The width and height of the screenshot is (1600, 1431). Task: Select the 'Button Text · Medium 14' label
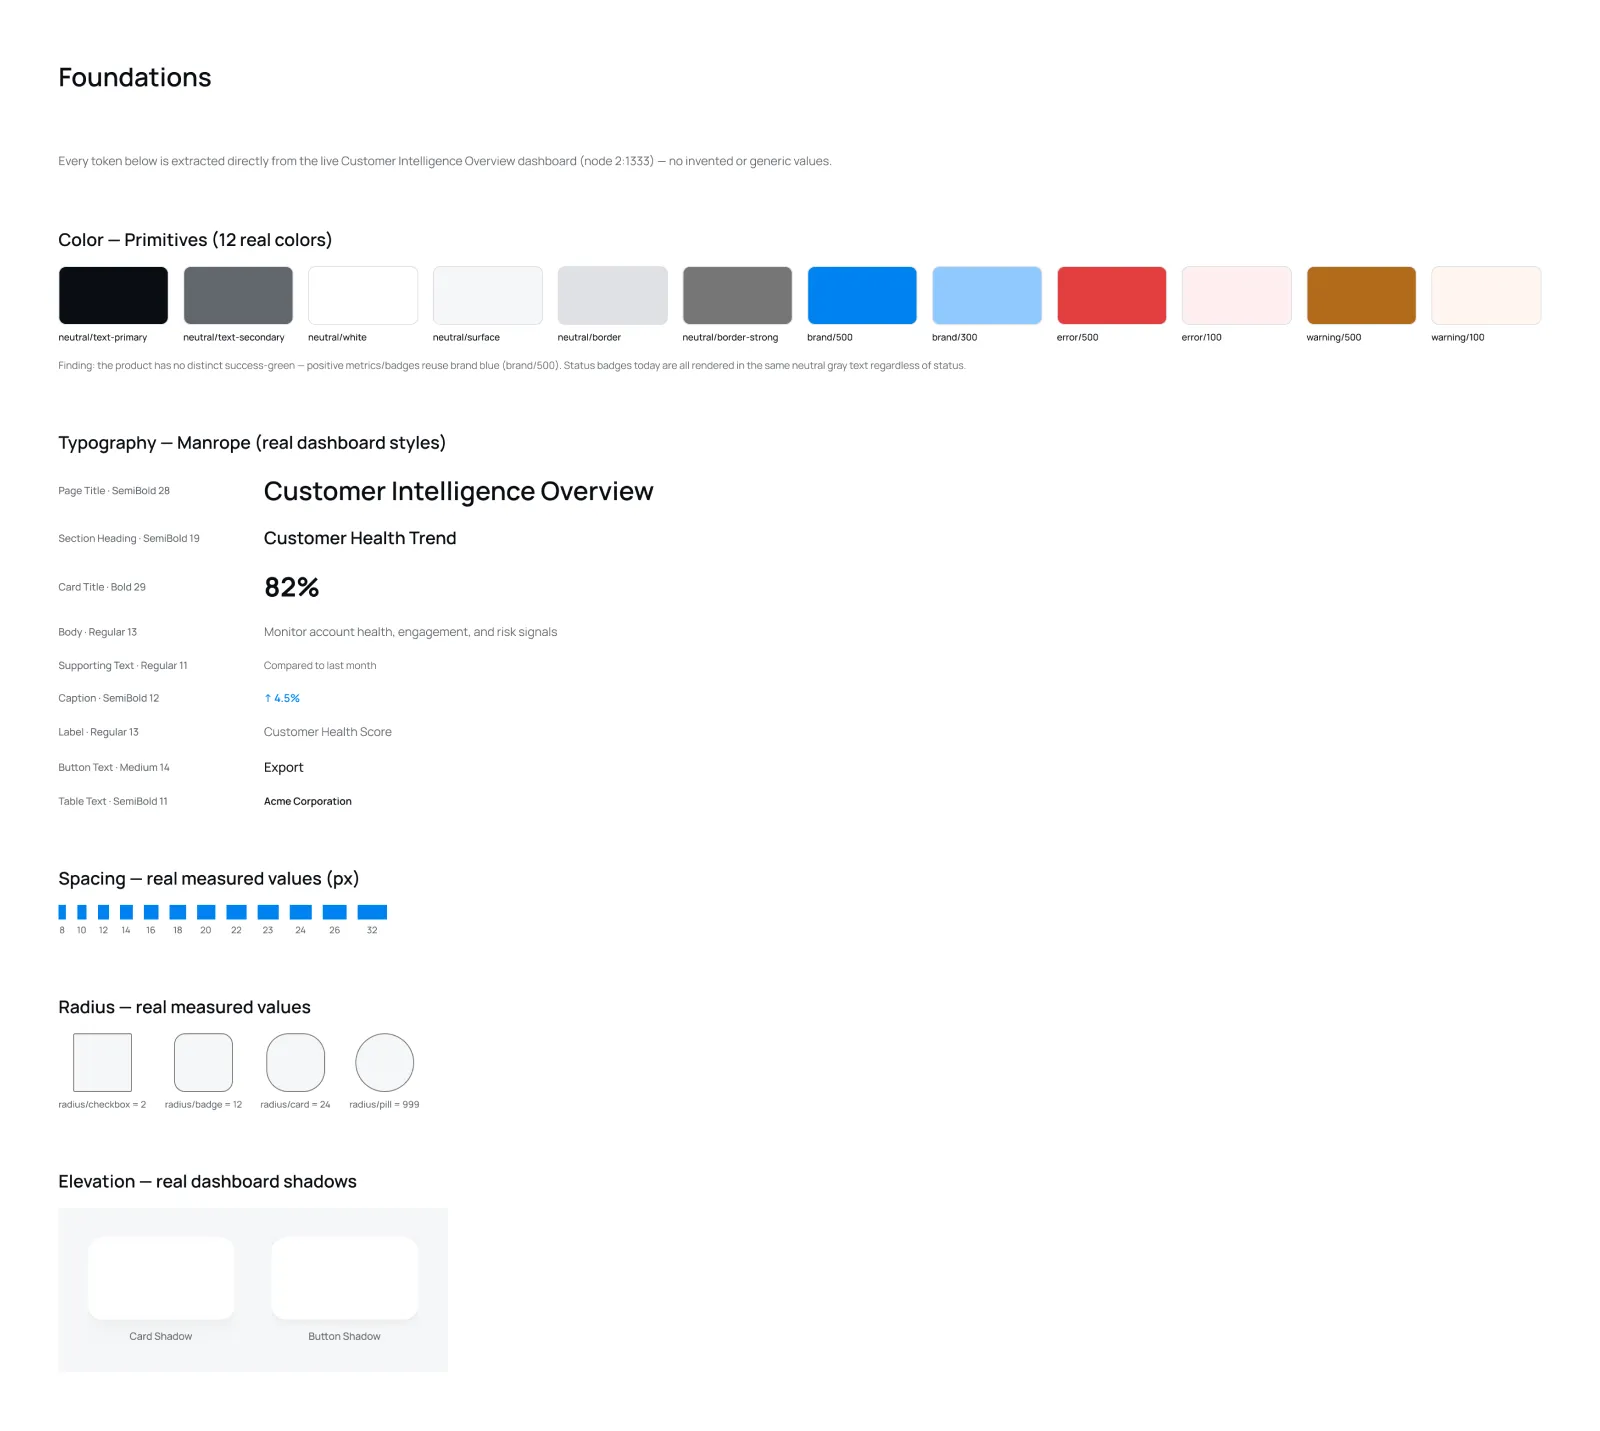tap(114, 767)
